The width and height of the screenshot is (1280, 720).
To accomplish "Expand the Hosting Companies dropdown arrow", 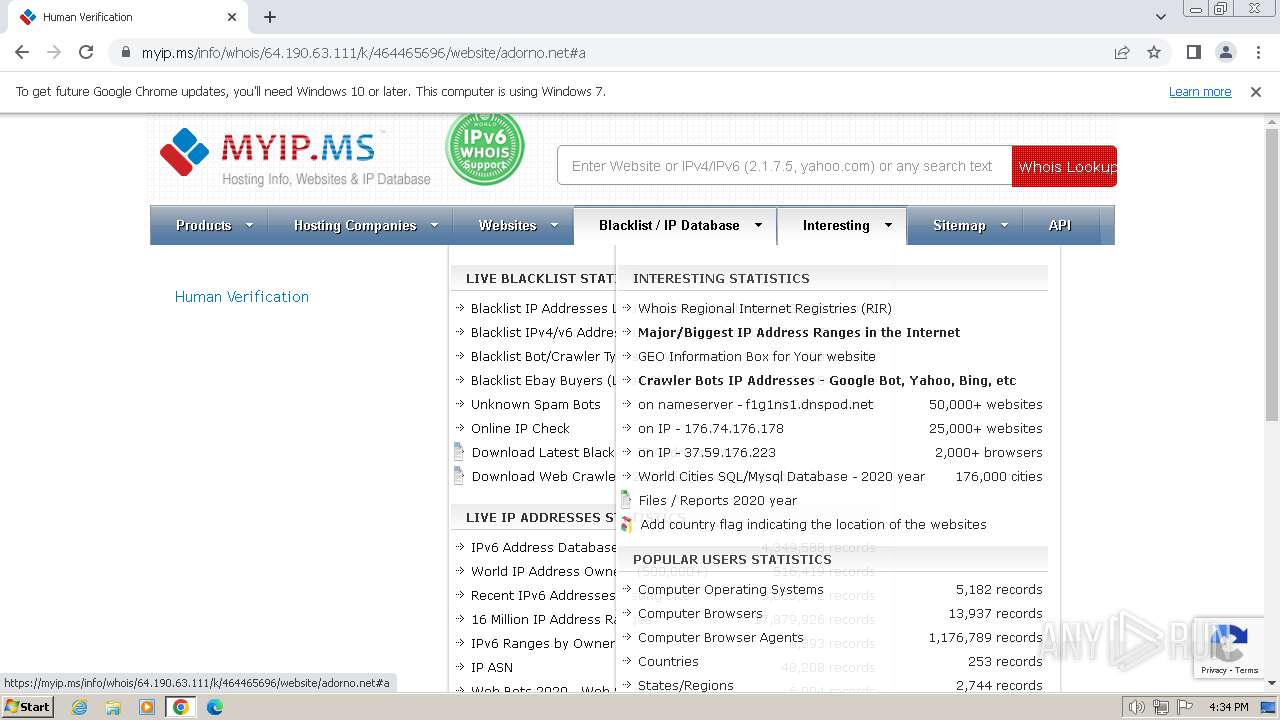I will (434, 225).
